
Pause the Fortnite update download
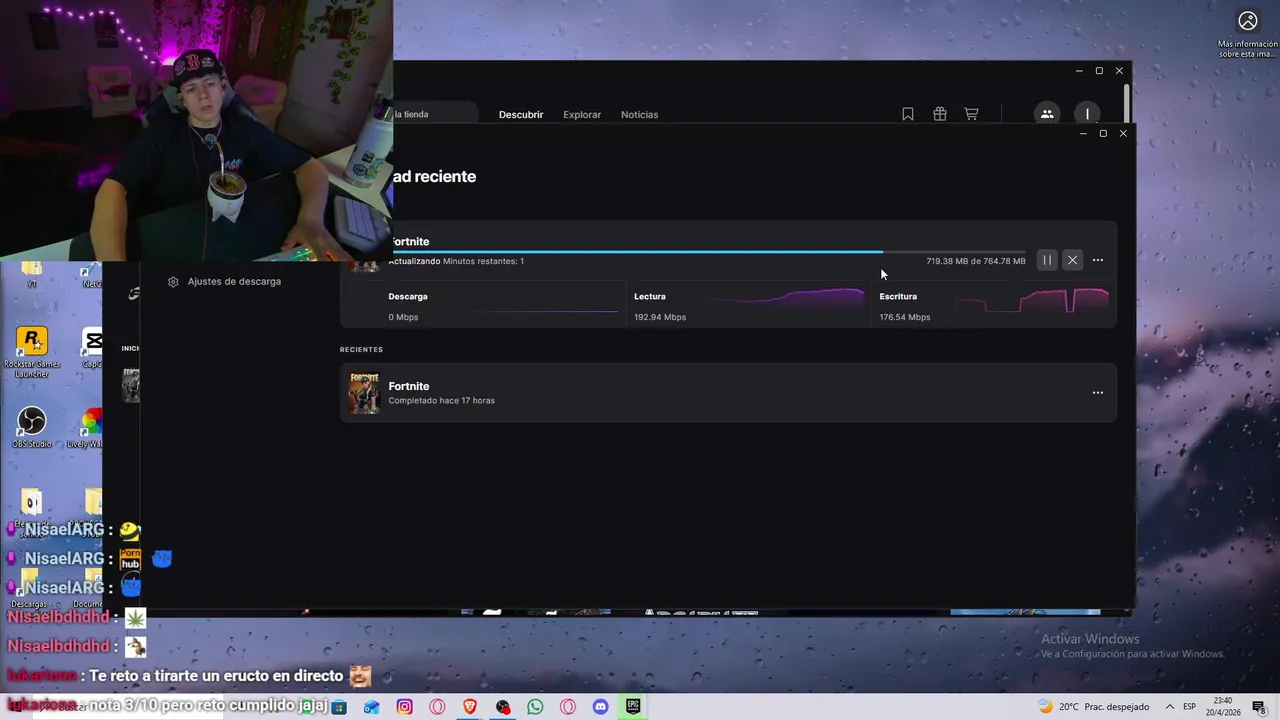click(x=1047, y=260)
